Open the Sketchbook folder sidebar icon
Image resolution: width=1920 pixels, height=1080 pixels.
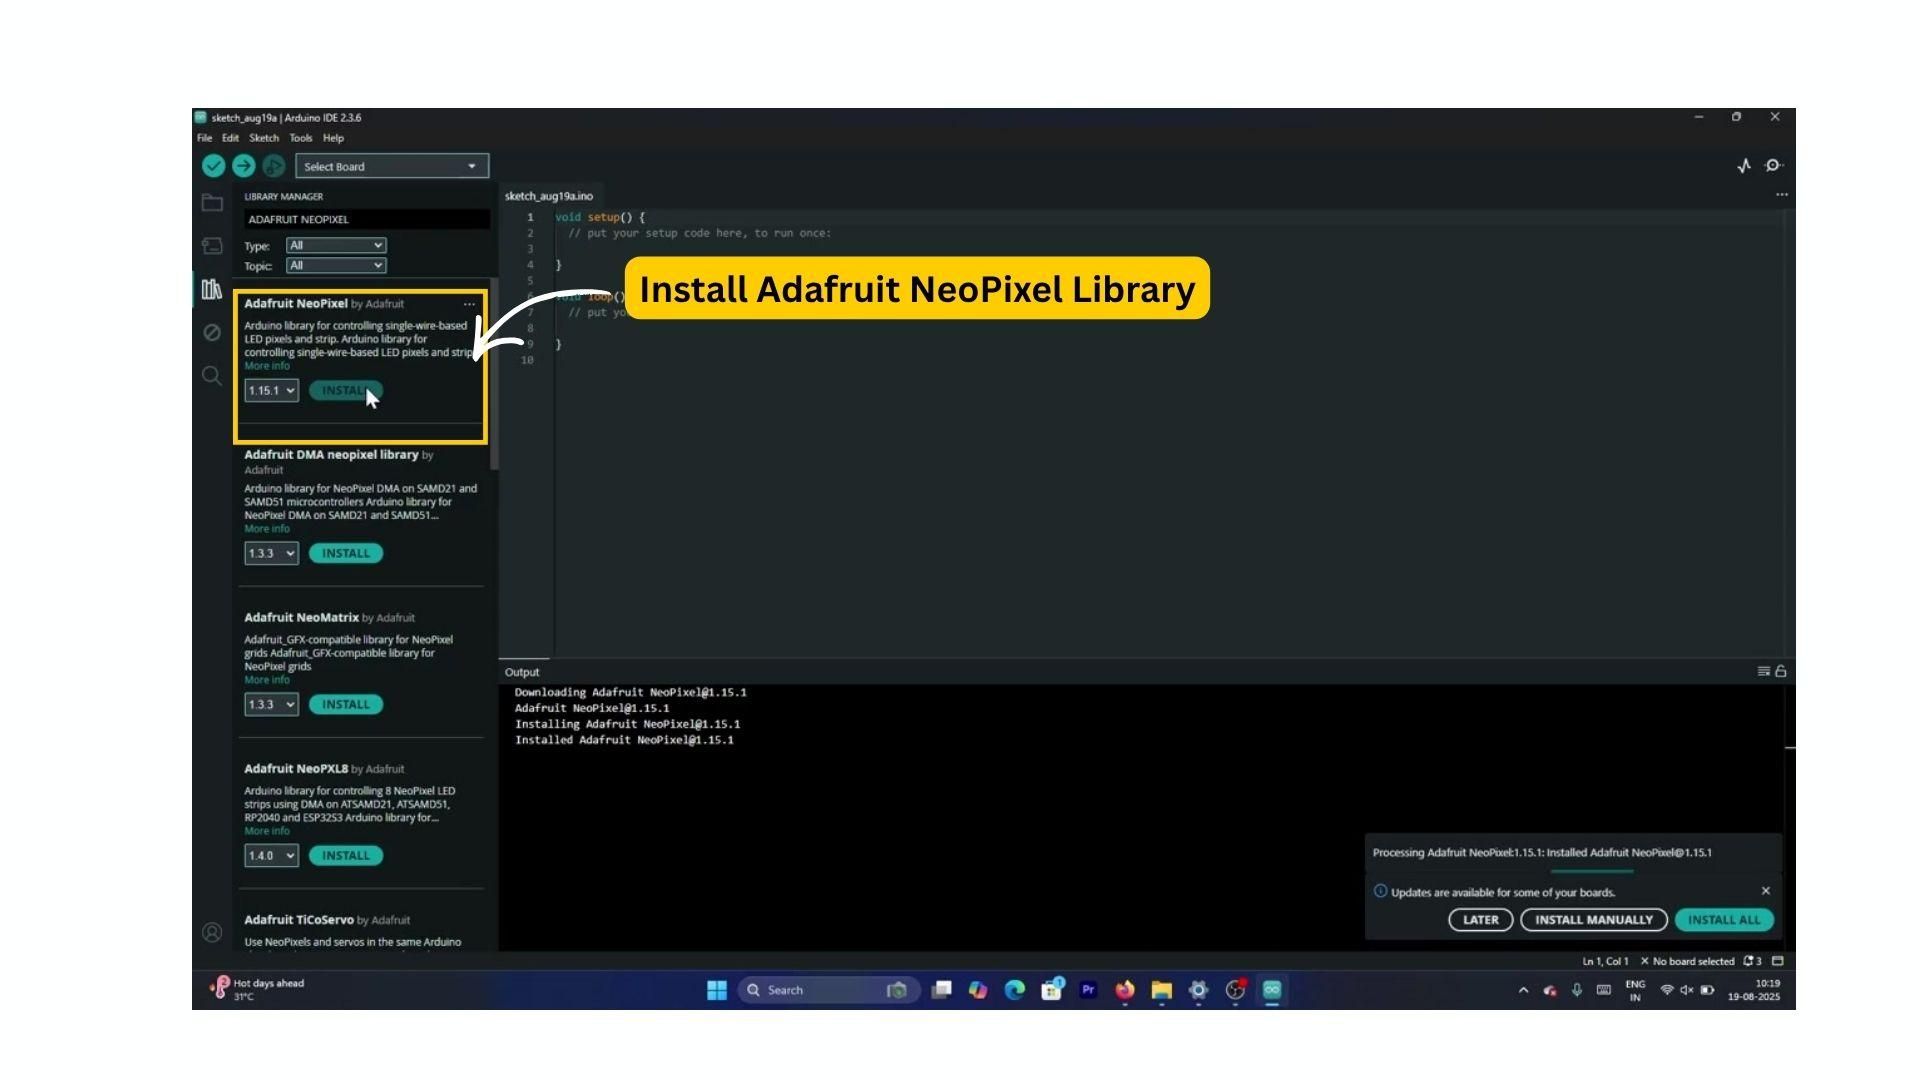click(212, 203)
